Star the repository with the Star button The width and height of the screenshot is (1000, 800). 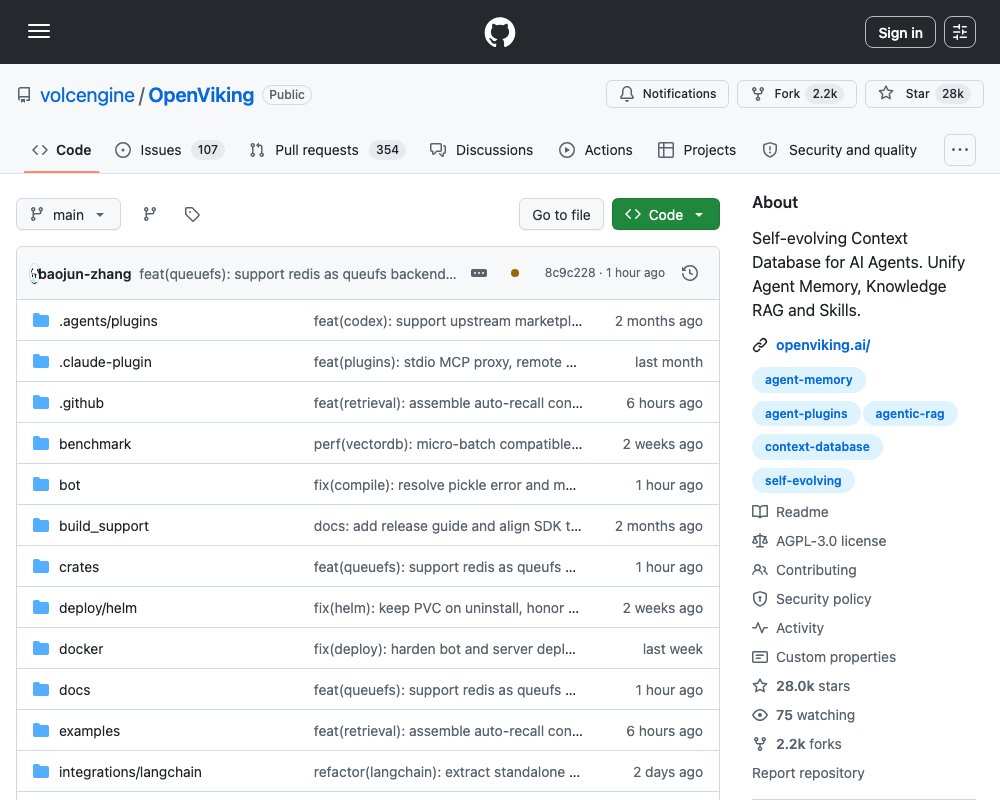point(924,94)
